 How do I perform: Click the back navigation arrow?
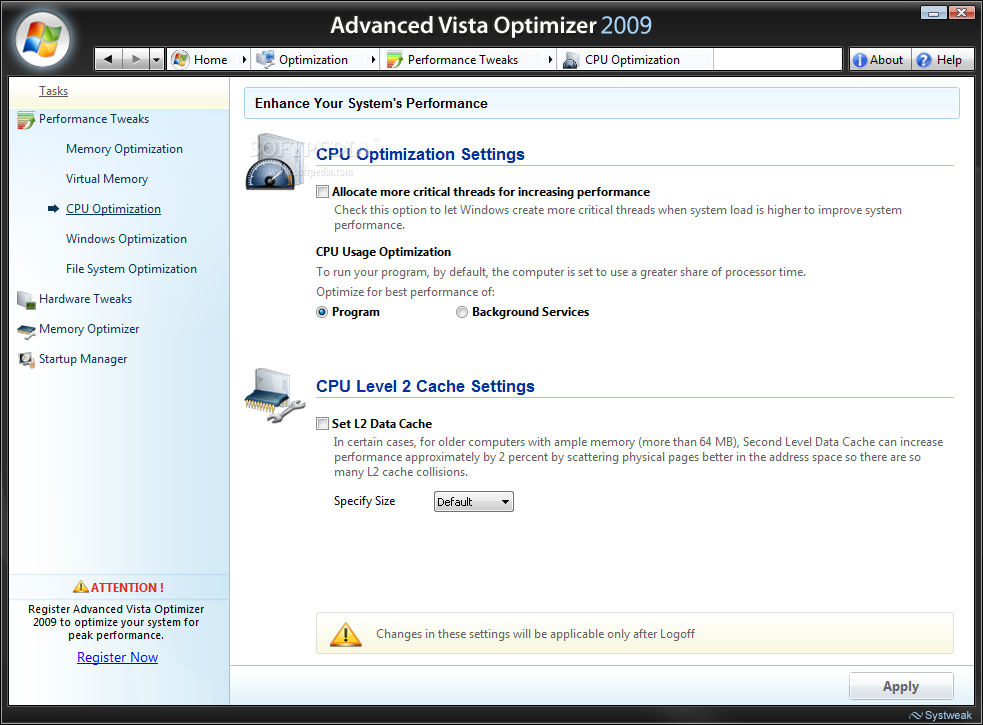point(108,60)
